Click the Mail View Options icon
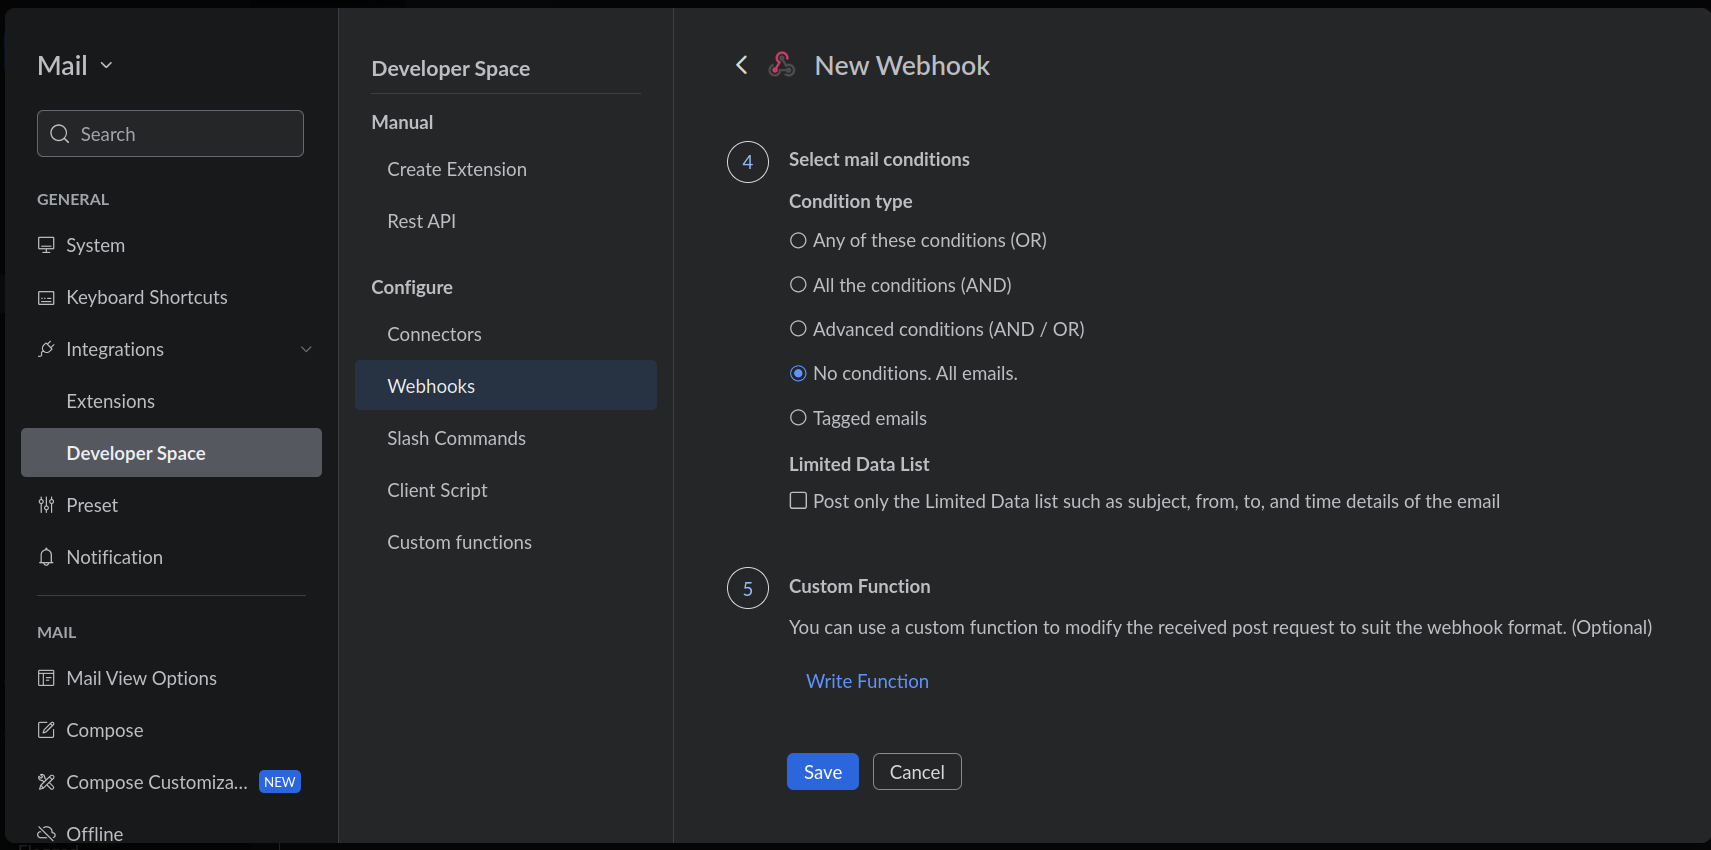 pos(46,678)
